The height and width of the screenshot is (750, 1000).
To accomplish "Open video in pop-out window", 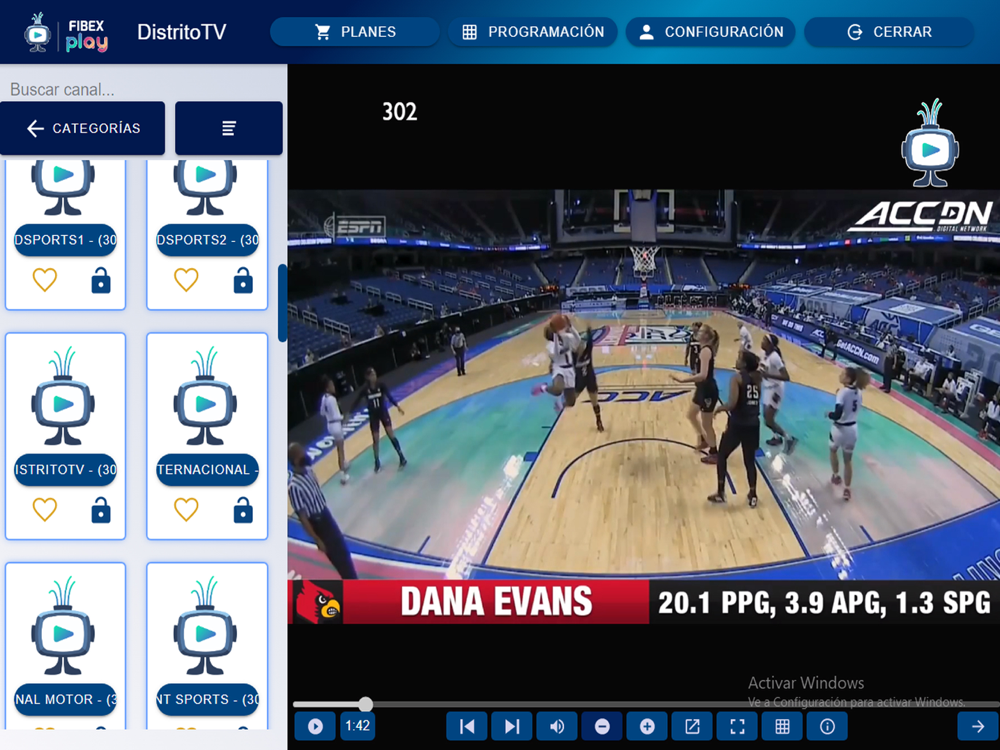I will [x=693, y=726].
